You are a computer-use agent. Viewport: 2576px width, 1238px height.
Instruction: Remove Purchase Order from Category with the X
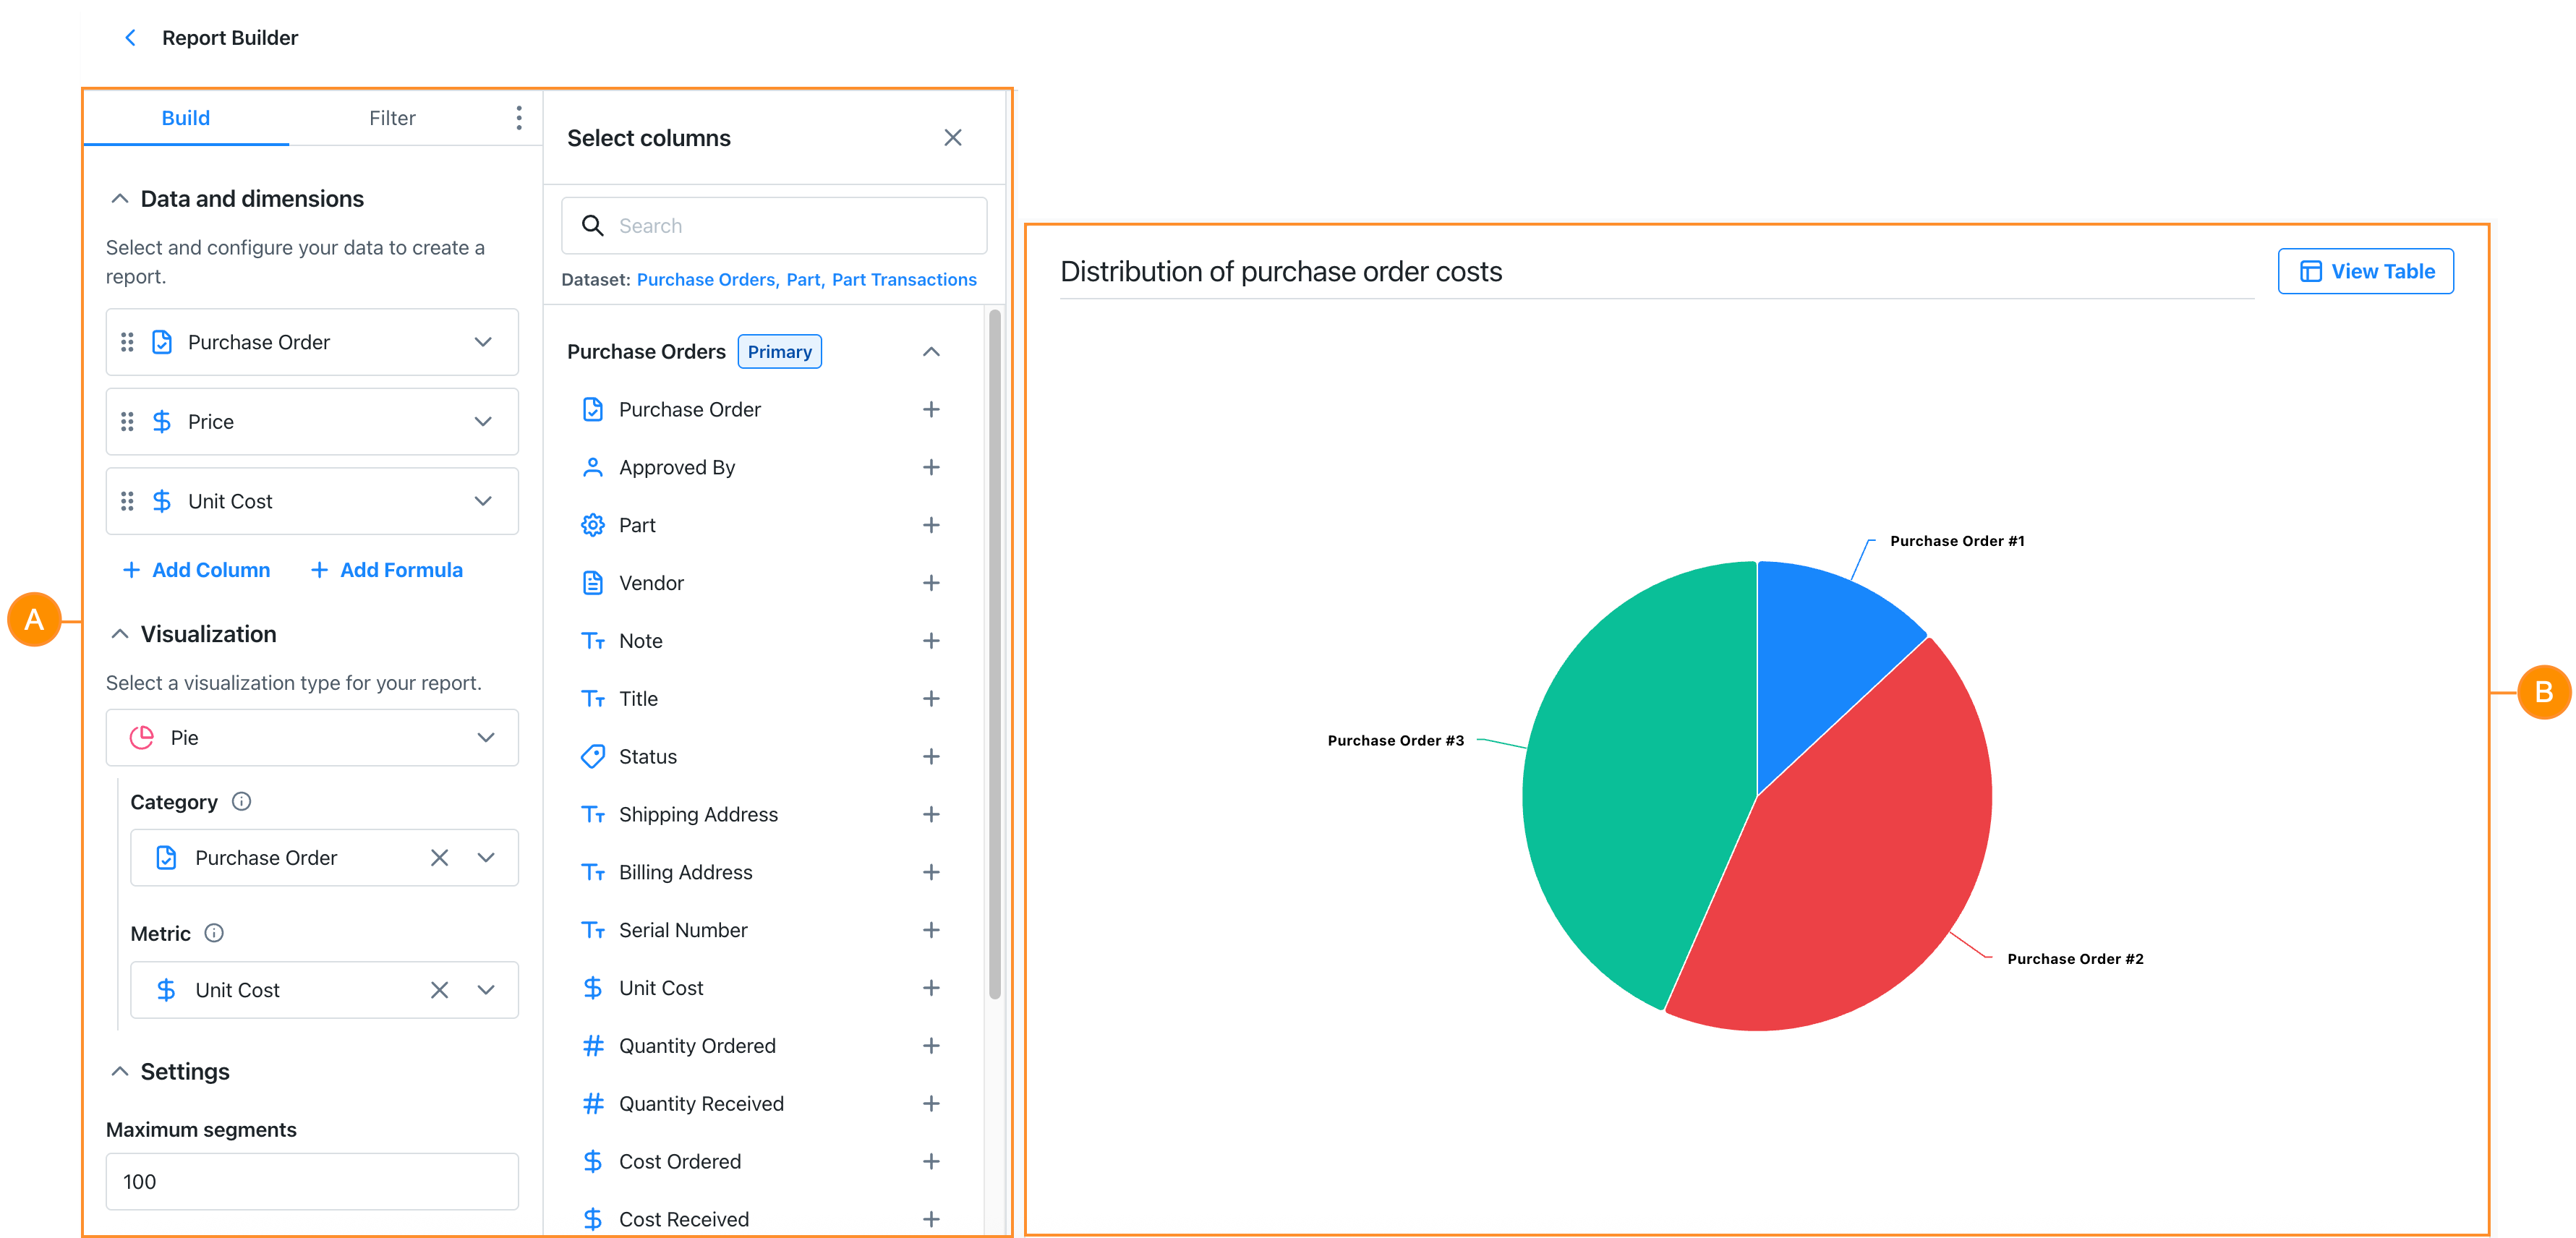click(x=439, y=857)
